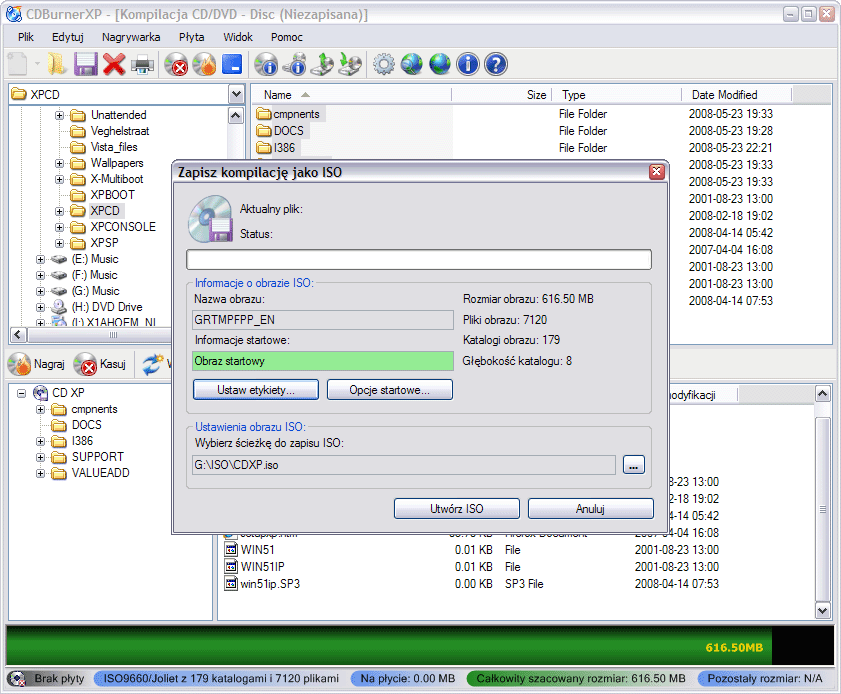Viewport: 841px width, 694px height.
Task: Open the XPCD folder path dropdown
Action: (x=237, y=94)
